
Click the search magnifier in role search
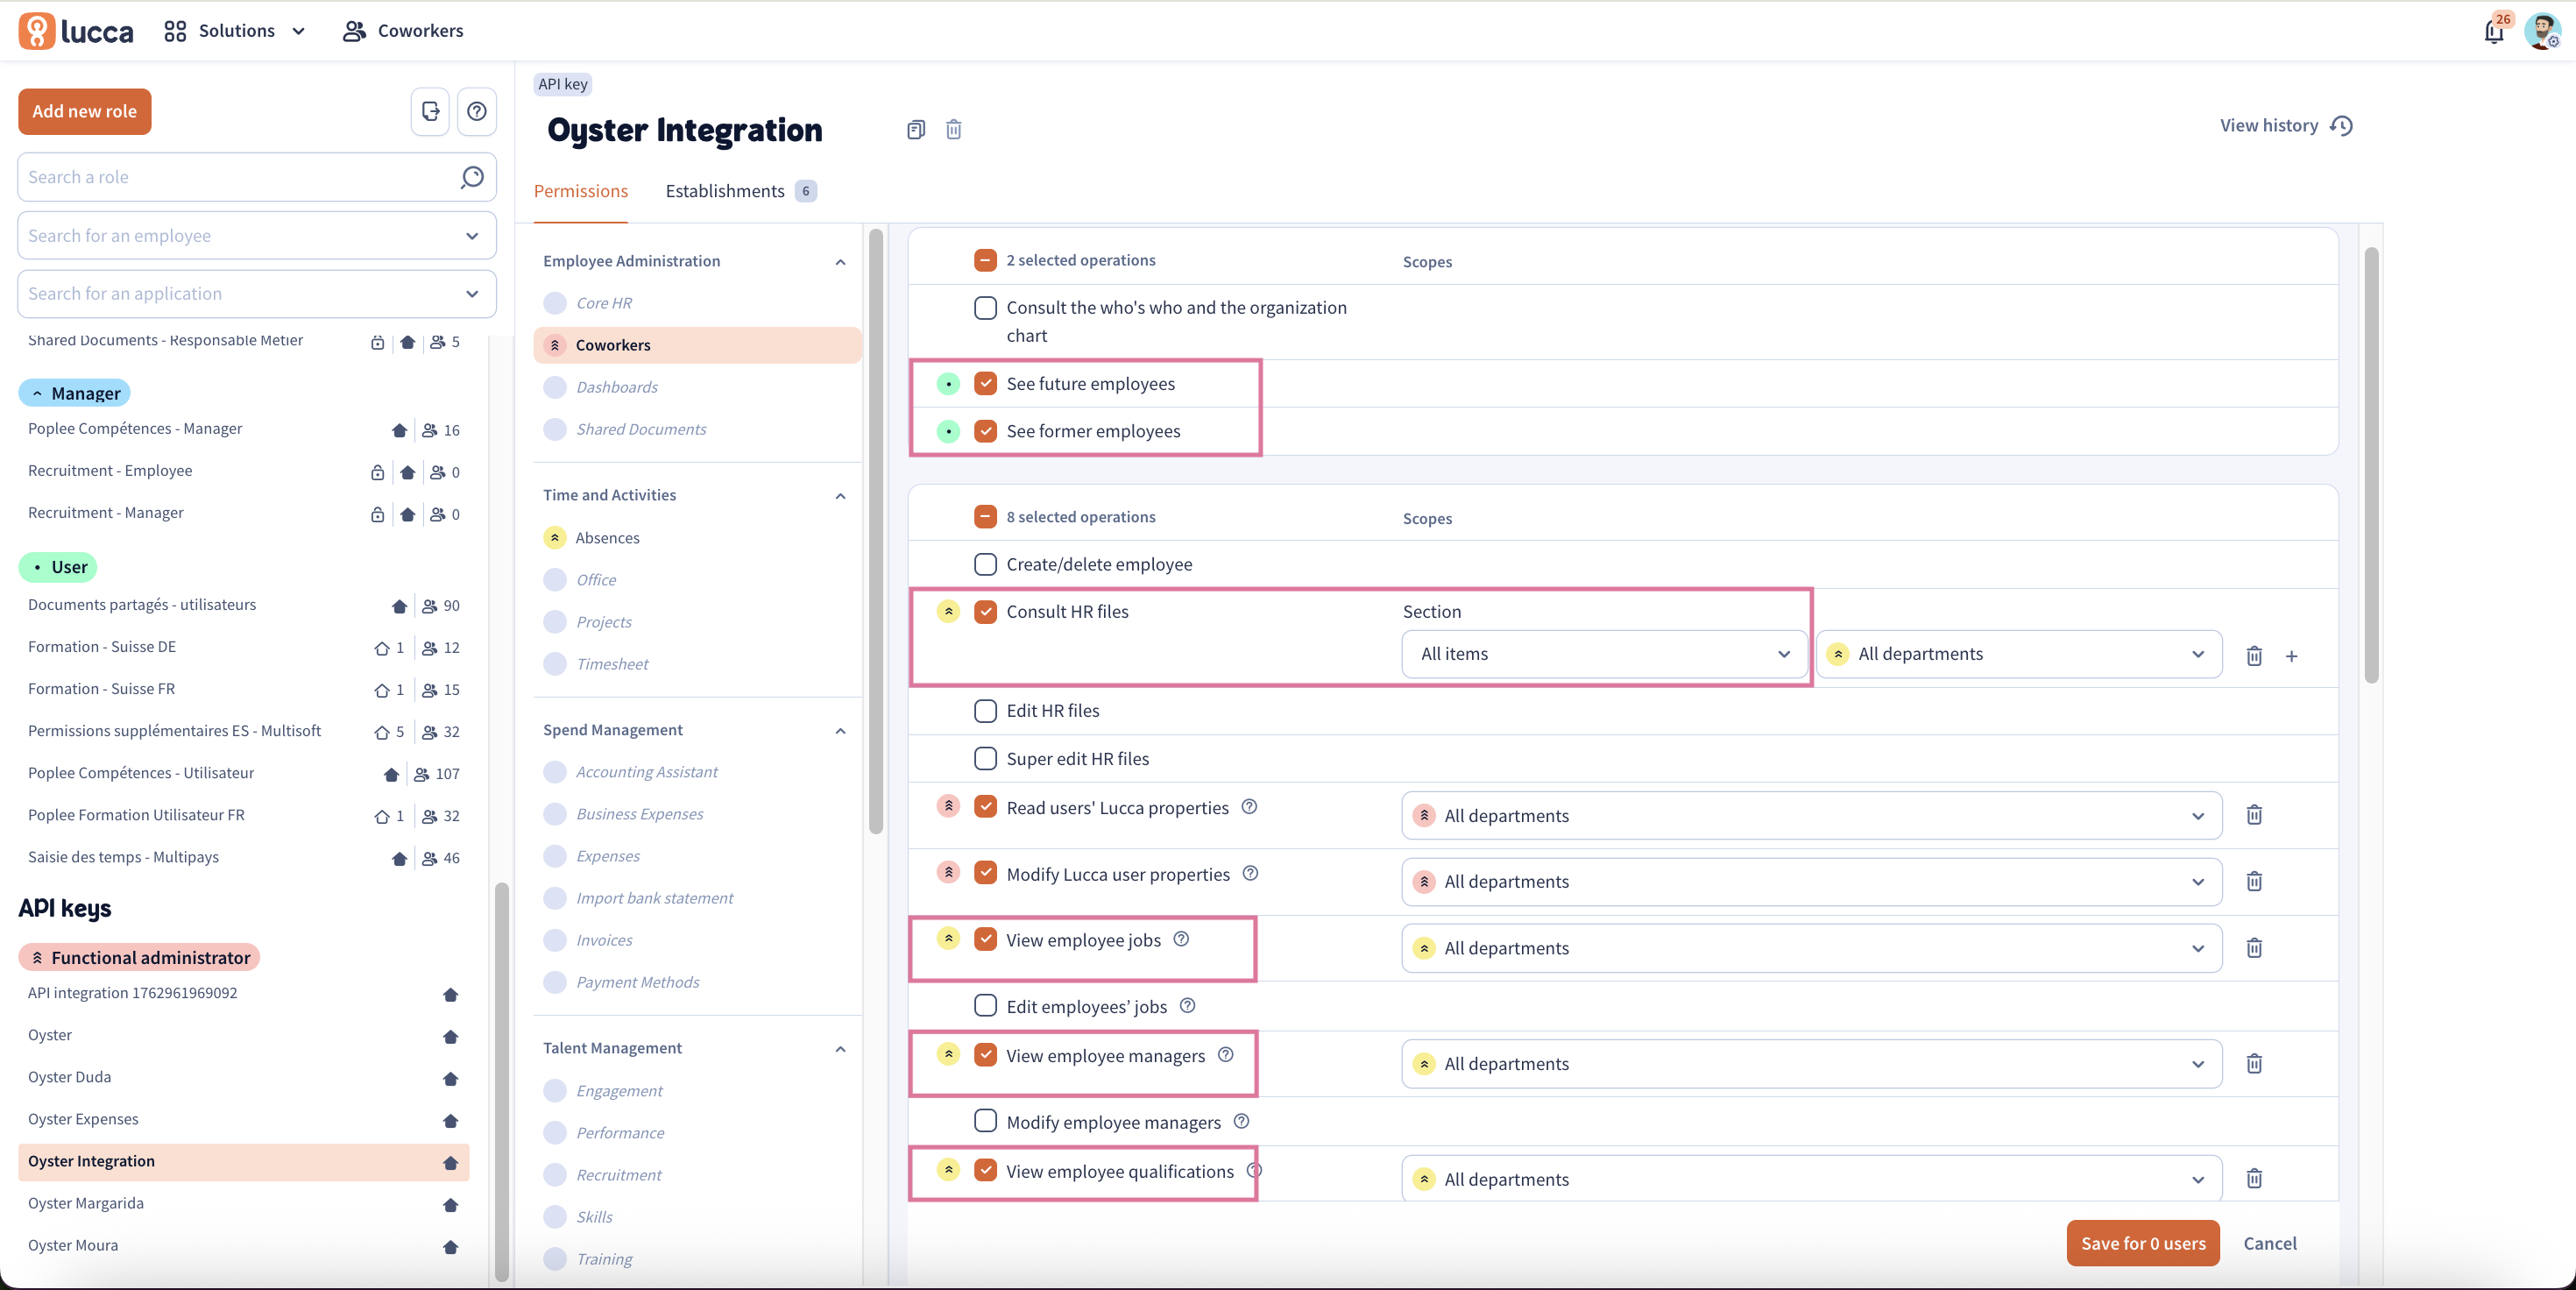click(x=472, y=177)
